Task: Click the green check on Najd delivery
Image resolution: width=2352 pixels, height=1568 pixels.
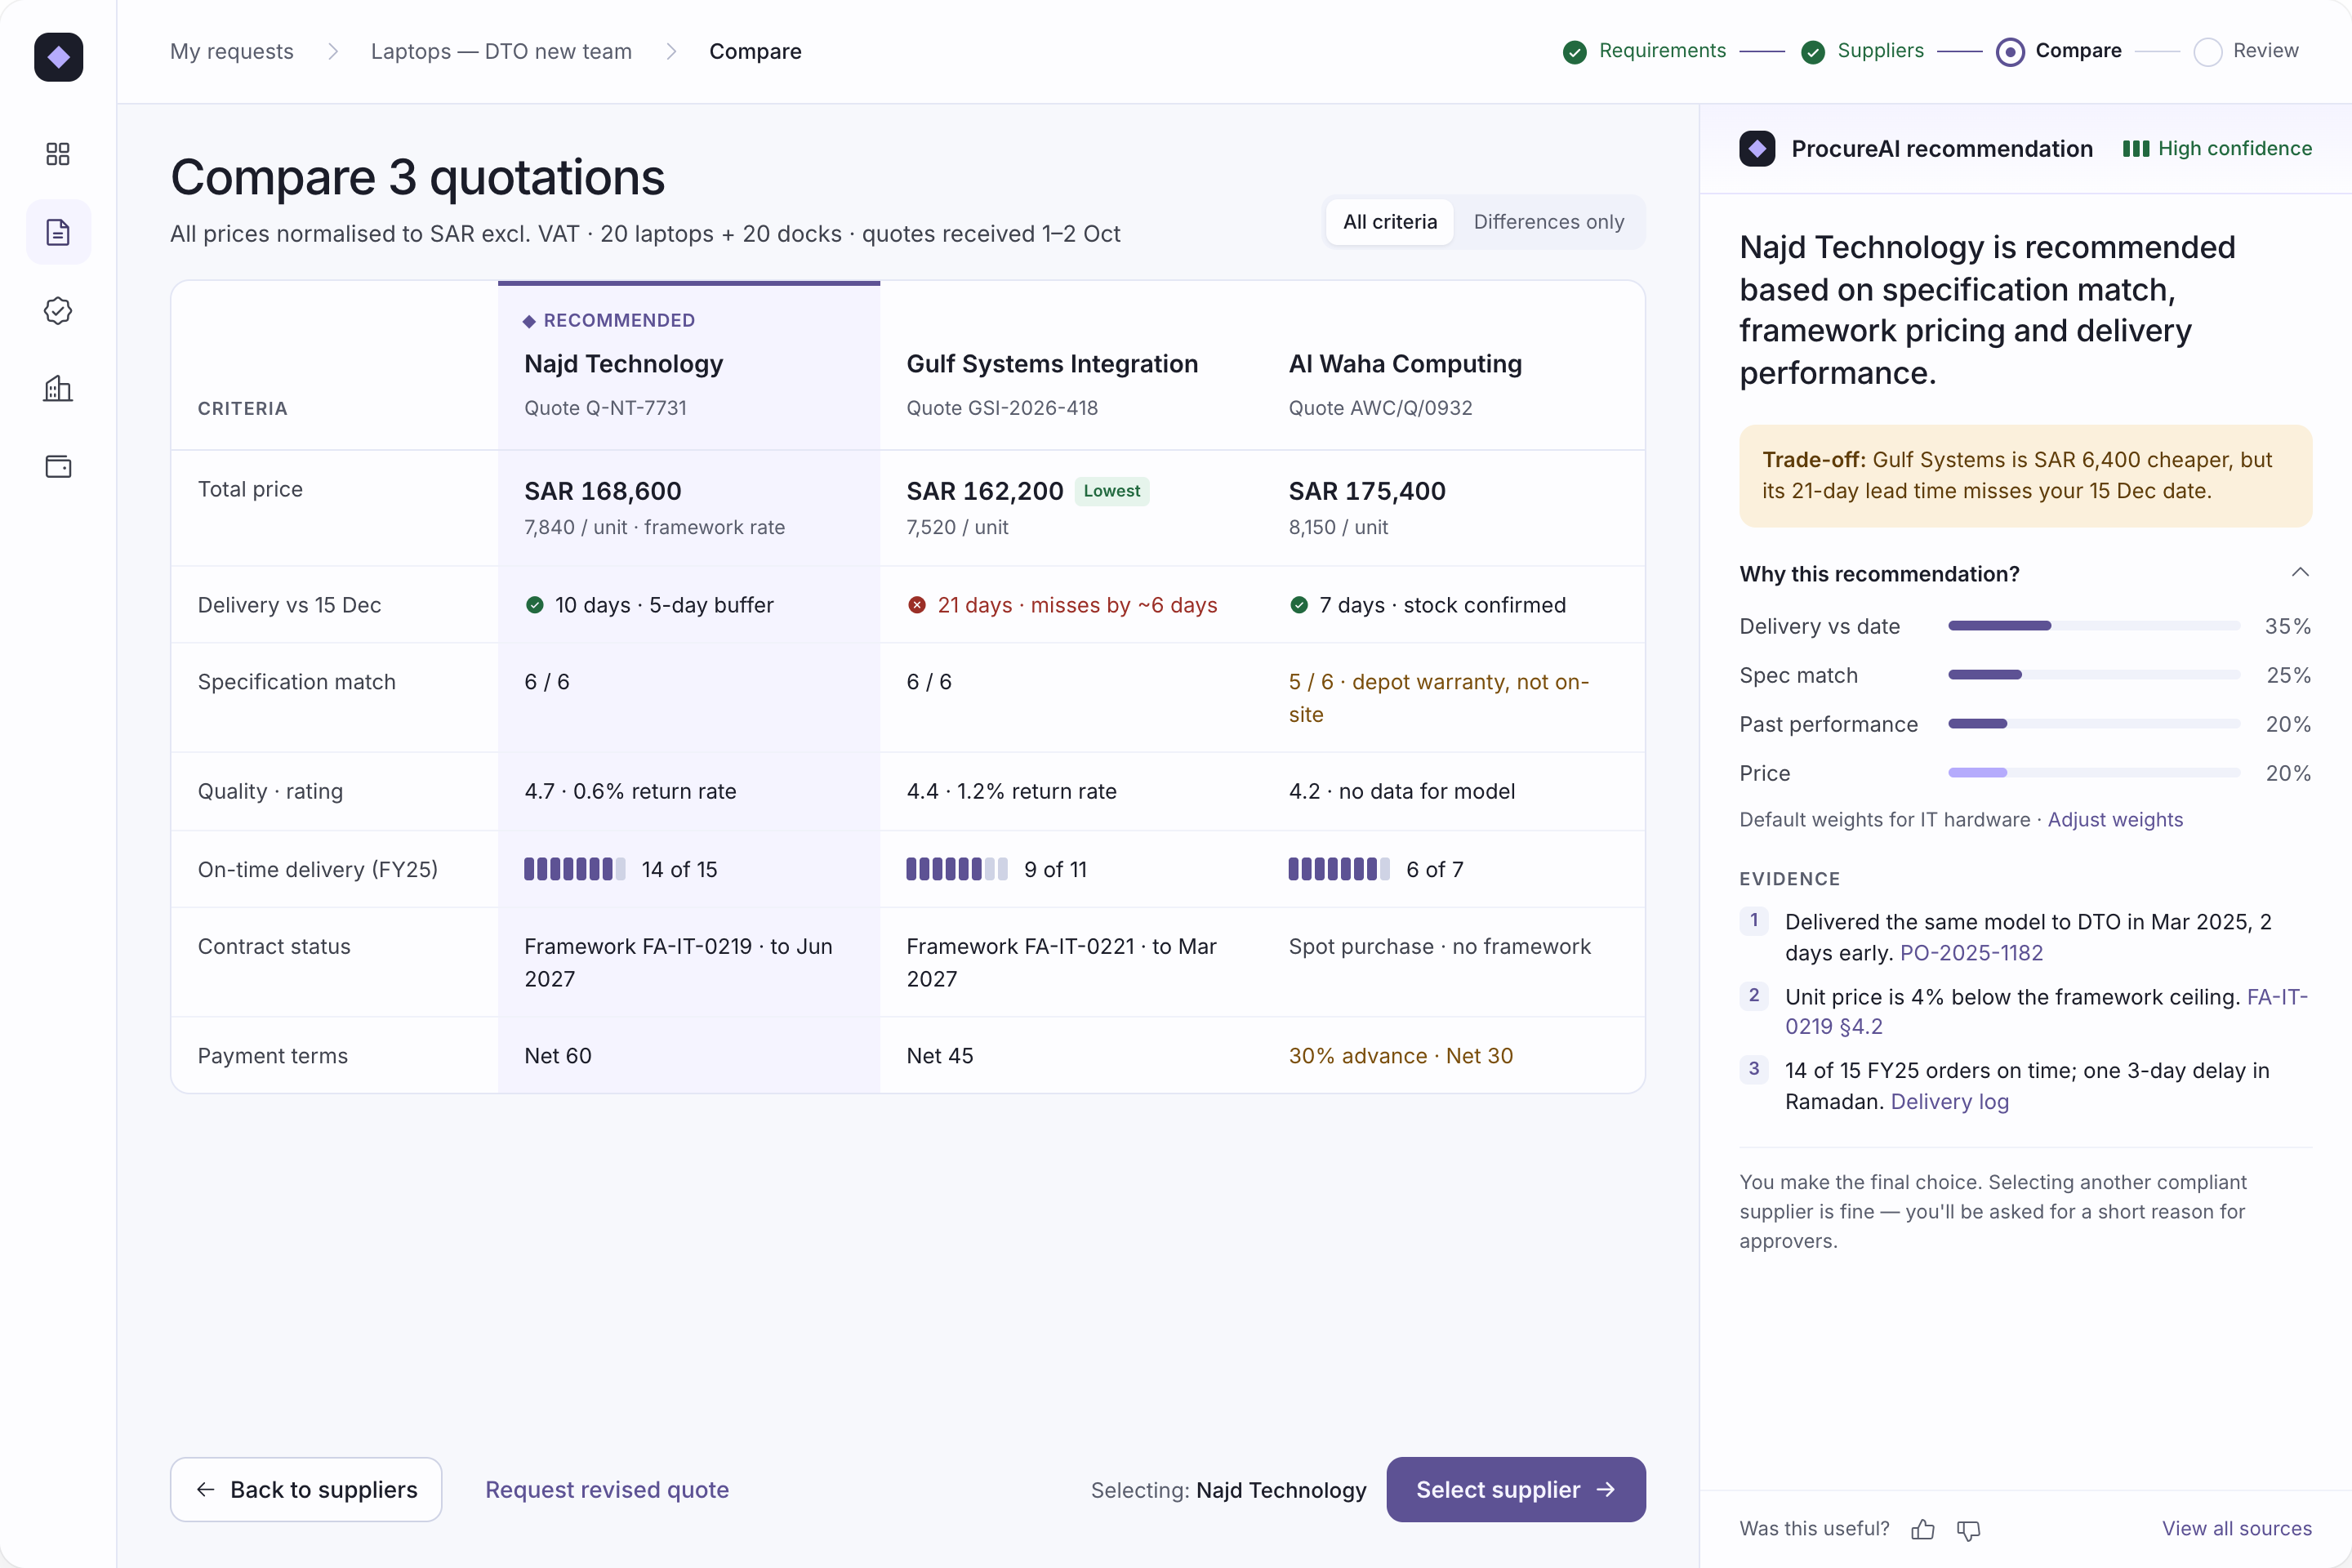Action: click(534, 605)
